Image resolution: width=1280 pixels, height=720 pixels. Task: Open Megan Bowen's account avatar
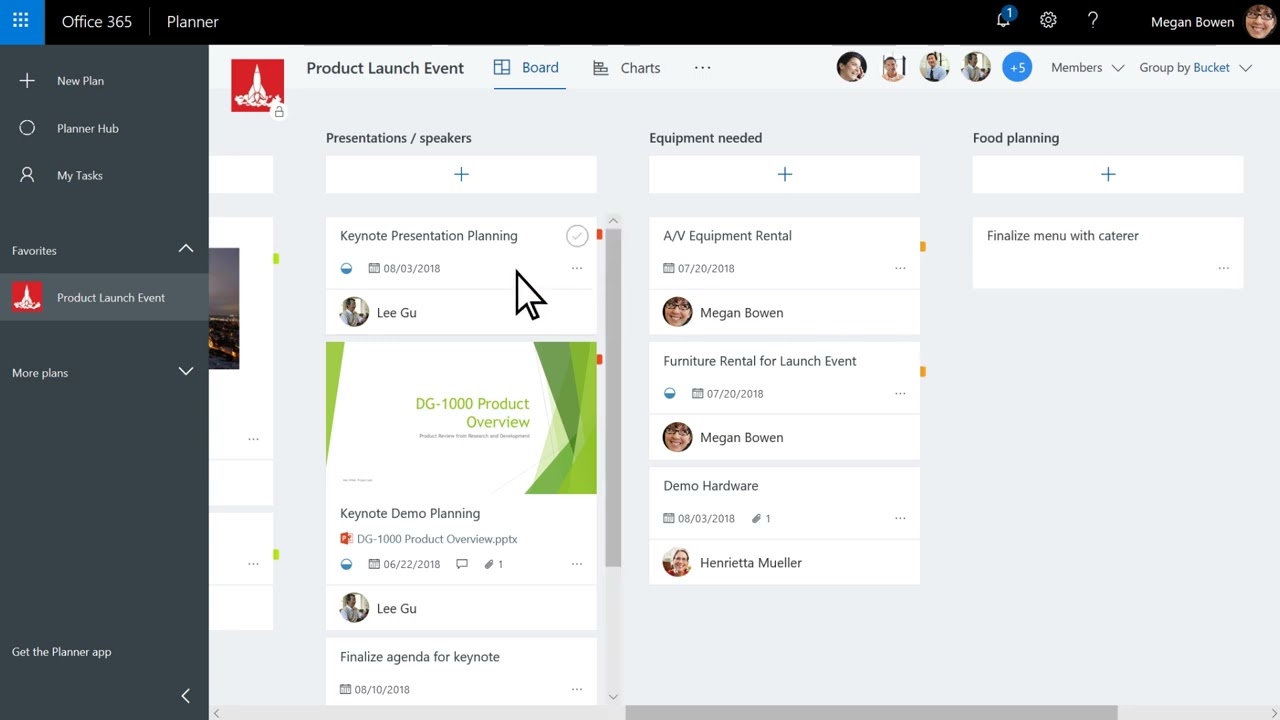1260,22
